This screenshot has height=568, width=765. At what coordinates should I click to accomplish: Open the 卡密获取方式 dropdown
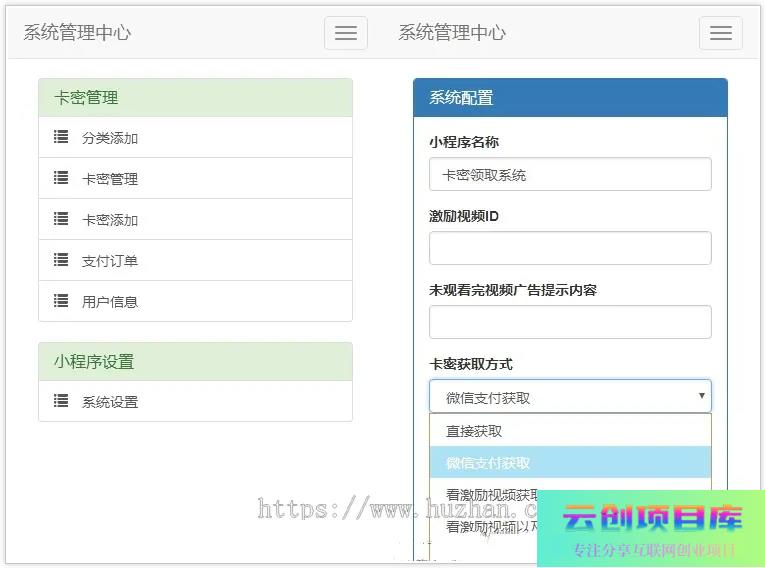coord(570,396)
